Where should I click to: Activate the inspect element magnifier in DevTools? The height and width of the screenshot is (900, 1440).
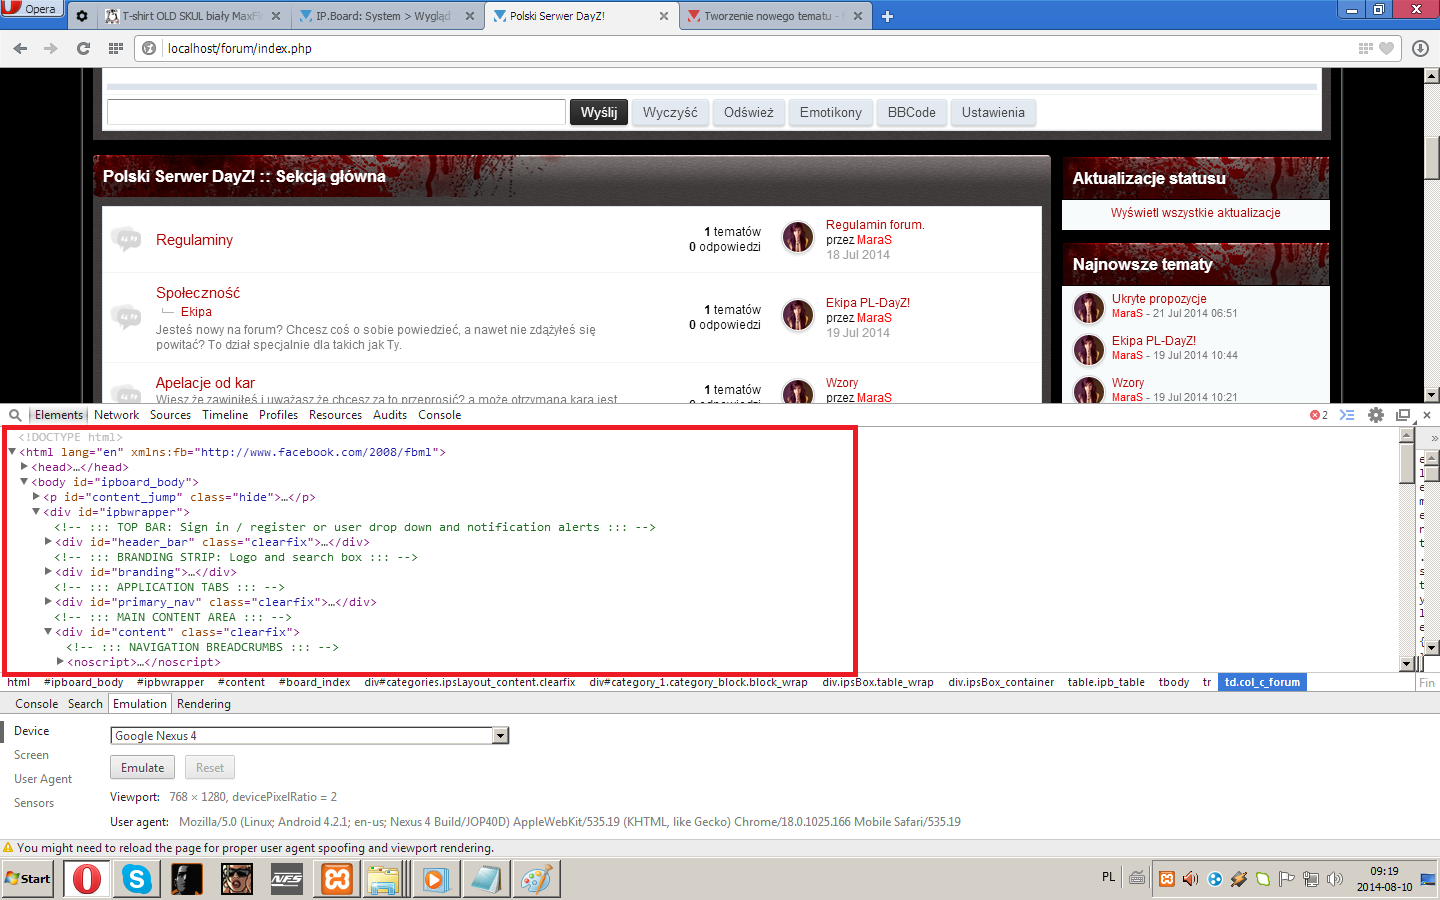click(x=14, y=414)
